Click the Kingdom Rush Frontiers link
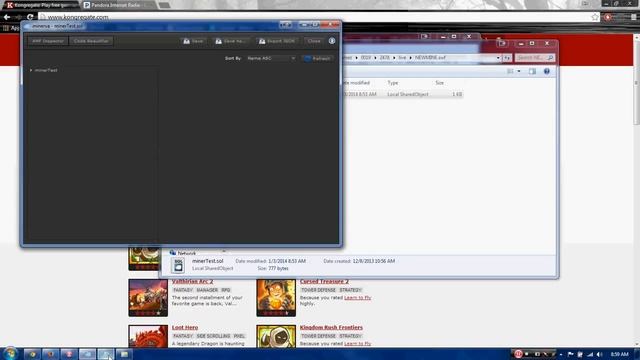640x360 pixels. point(331,328)
